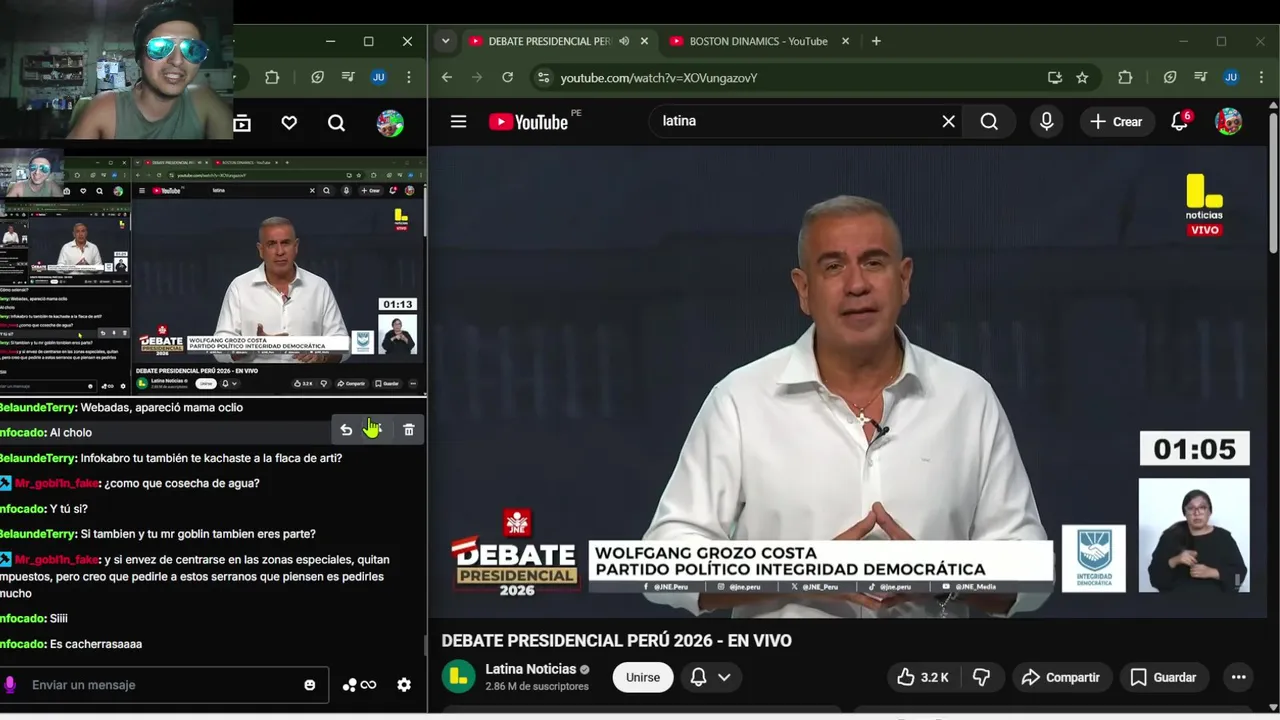Open the Latina Noticias channel avatar
This screenshot has width=1280, height=720.
[459, 677]
